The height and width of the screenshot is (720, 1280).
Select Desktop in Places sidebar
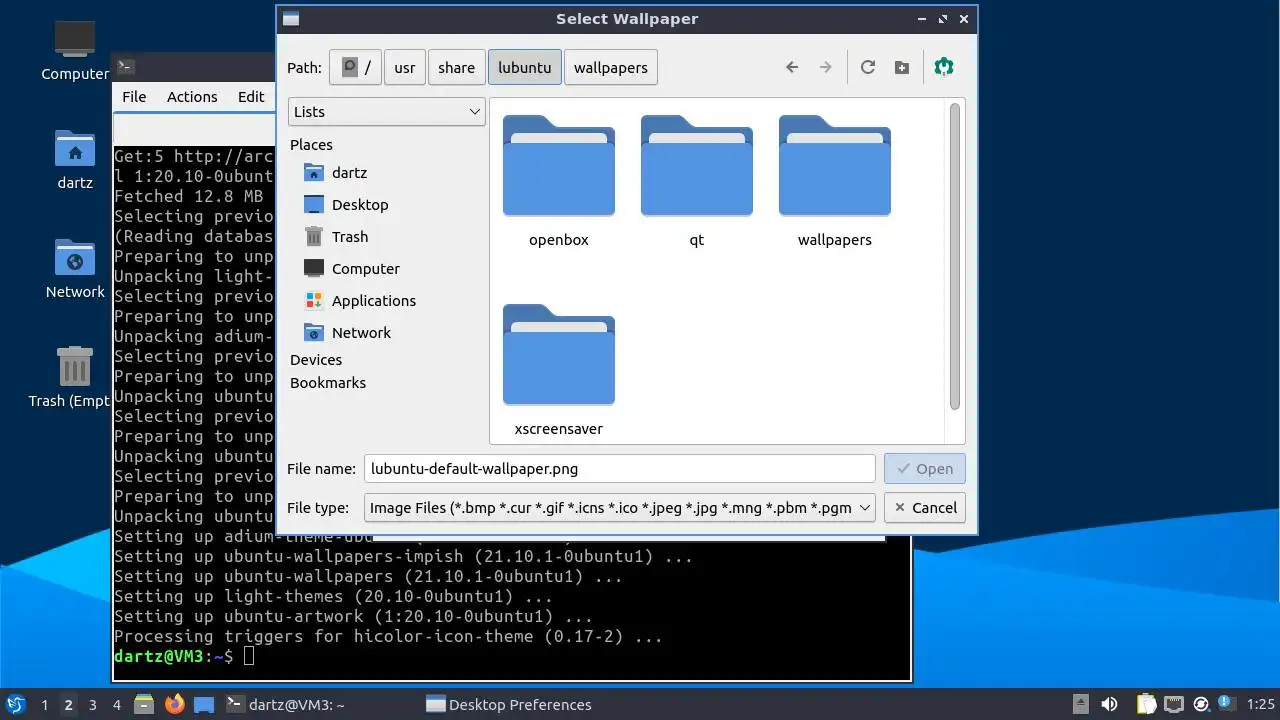(x=346, y=205)
